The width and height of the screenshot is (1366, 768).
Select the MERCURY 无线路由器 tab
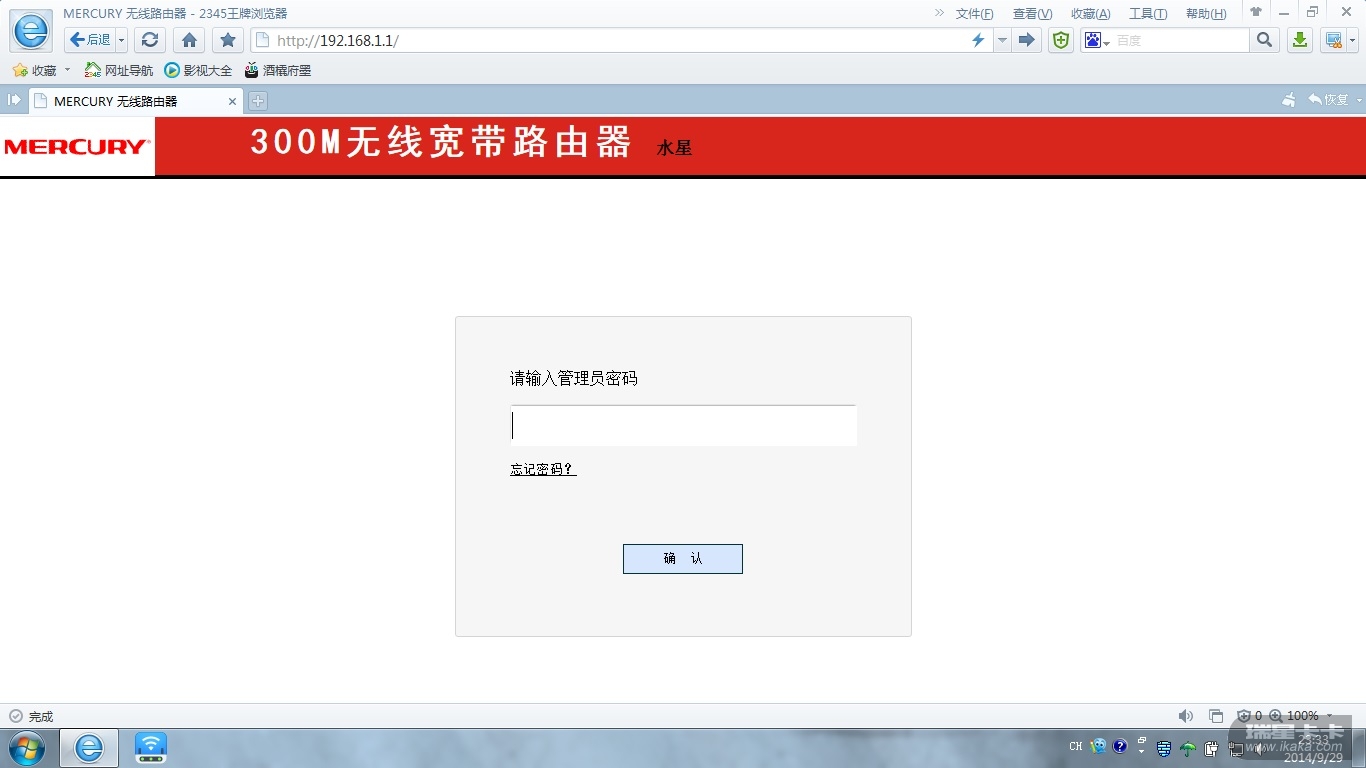click(x=136, y=101)
